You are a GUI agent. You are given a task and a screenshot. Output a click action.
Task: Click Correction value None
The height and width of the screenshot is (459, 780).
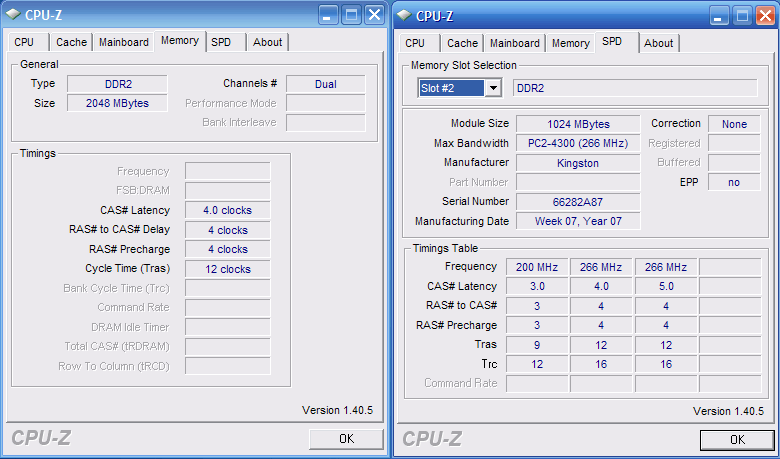(x=734, y=124)
